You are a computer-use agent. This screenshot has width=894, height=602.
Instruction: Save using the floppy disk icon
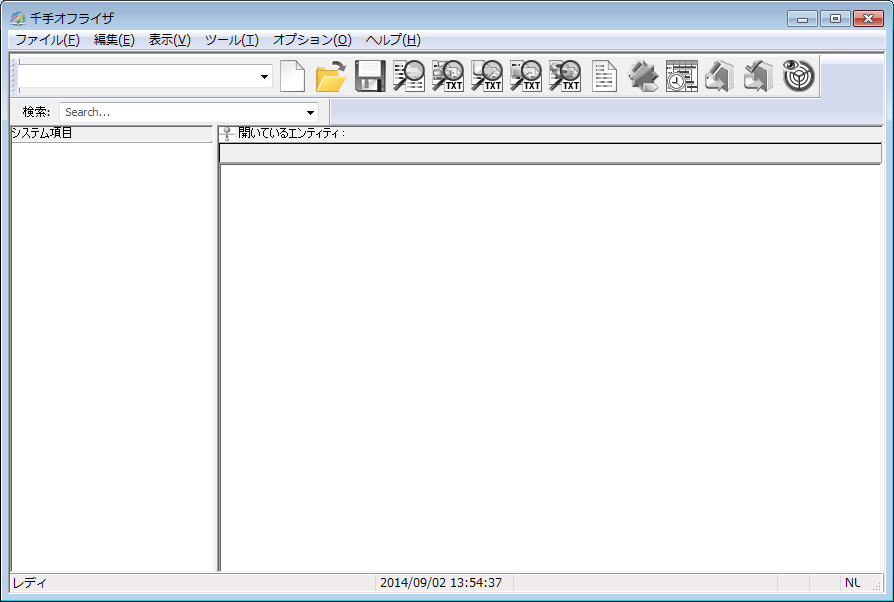[370, 76]
